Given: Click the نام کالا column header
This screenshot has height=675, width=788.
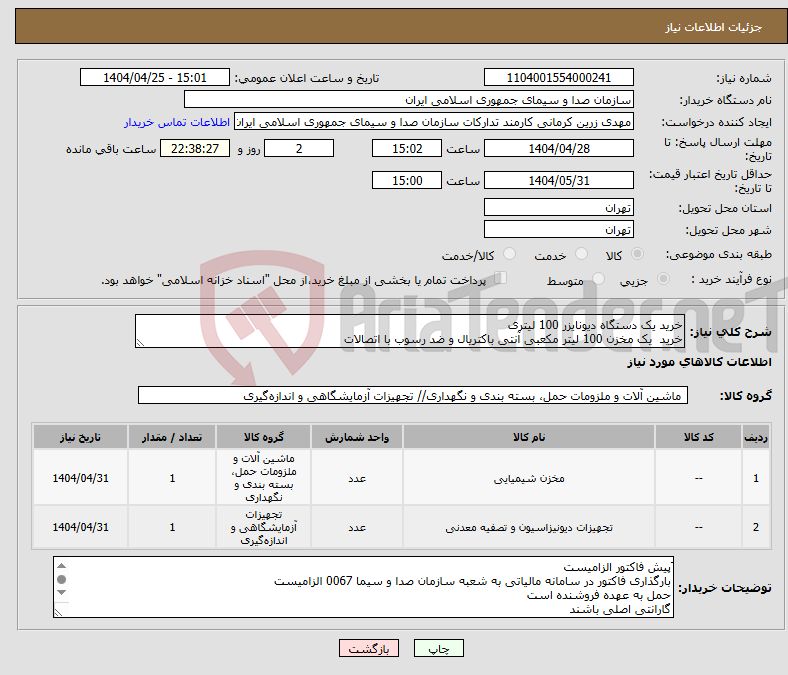Looking at the screenshot, I should (x=529, y=437).
